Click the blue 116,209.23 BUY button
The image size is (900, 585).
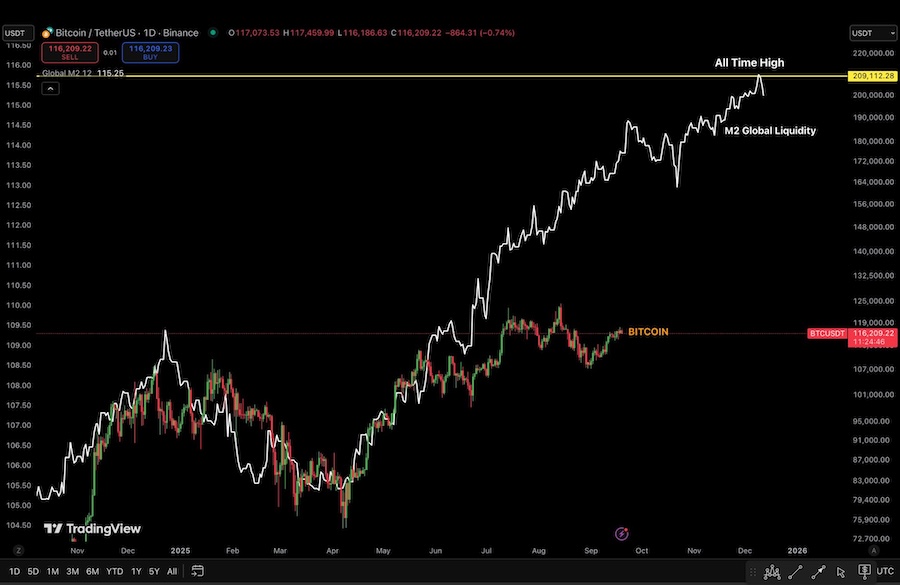coord(150,52)
